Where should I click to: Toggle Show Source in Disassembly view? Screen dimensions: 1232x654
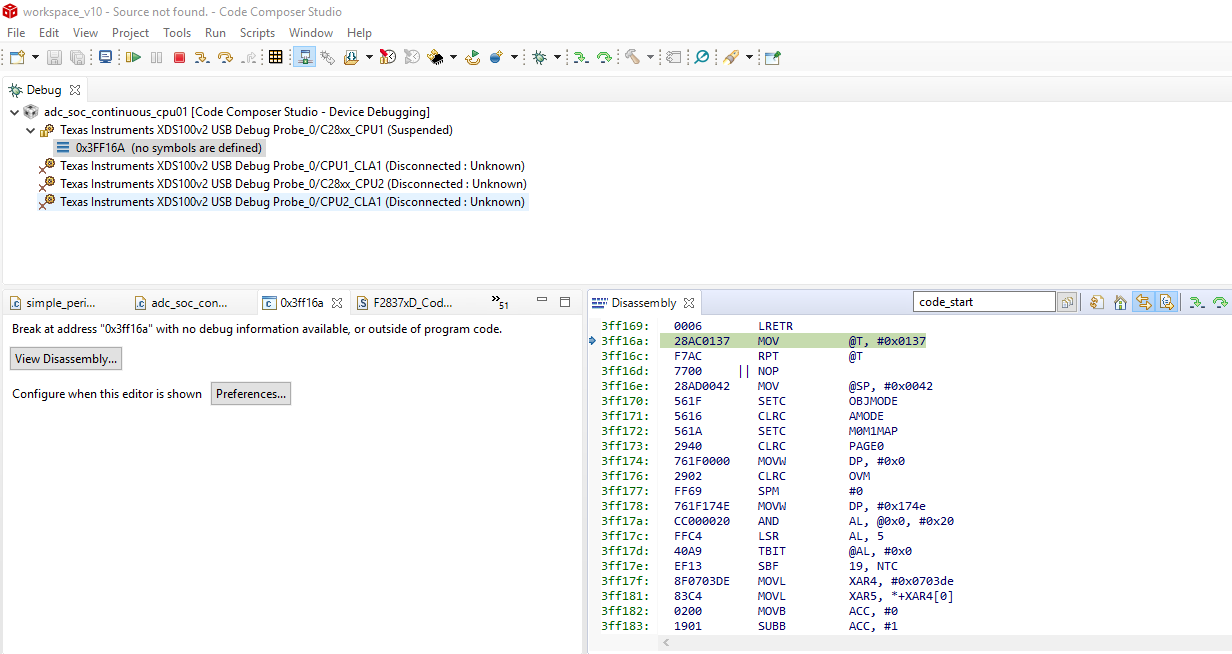(1166, 302)
